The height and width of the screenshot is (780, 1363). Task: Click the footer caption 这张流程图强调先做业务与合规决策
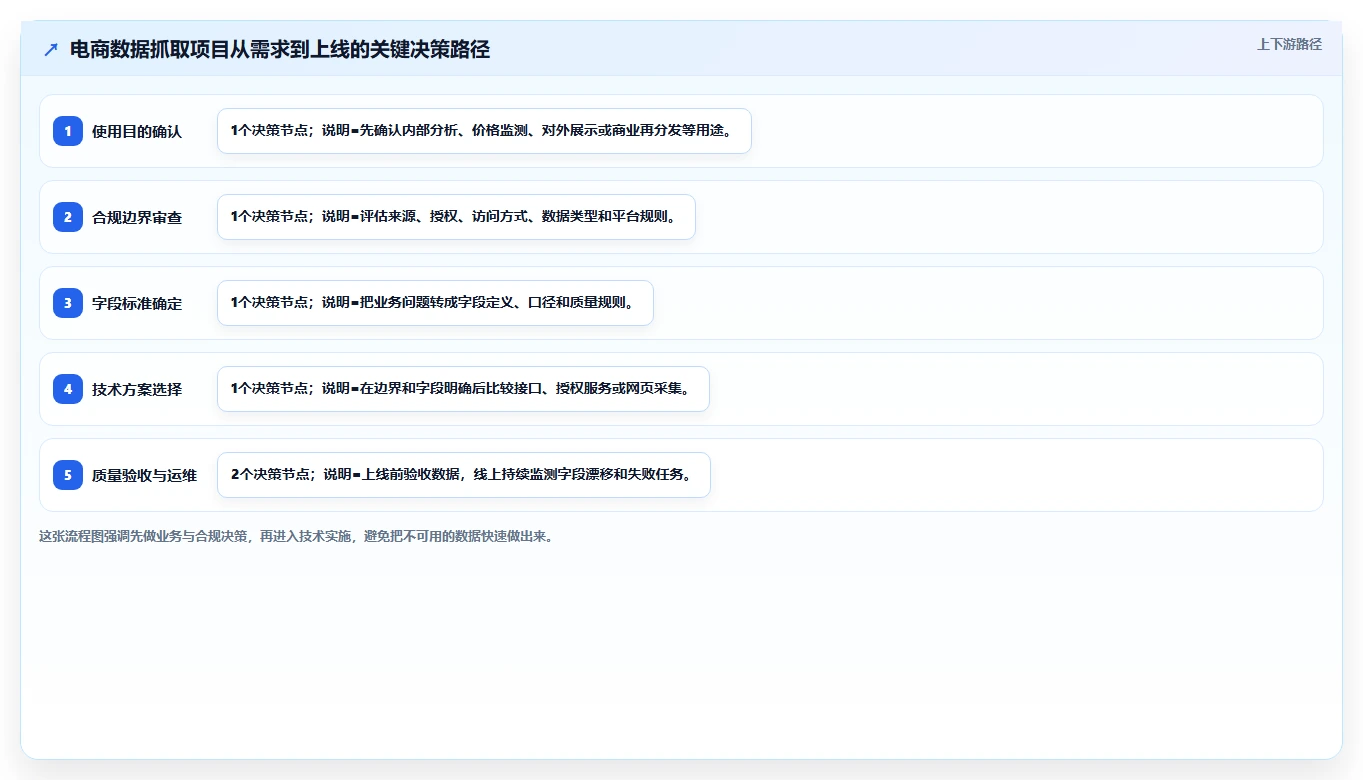pyautogui.click(x=296, y=536)
